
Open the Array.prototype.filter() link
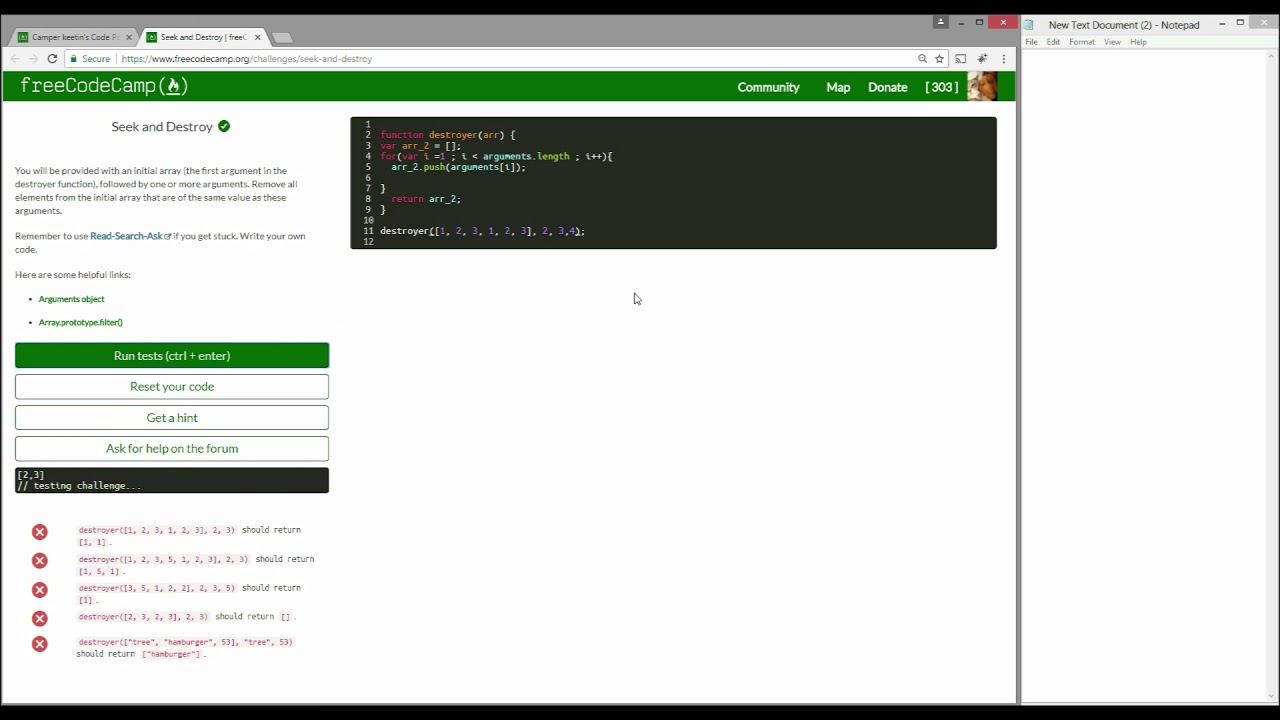click(x=80, y=322)
